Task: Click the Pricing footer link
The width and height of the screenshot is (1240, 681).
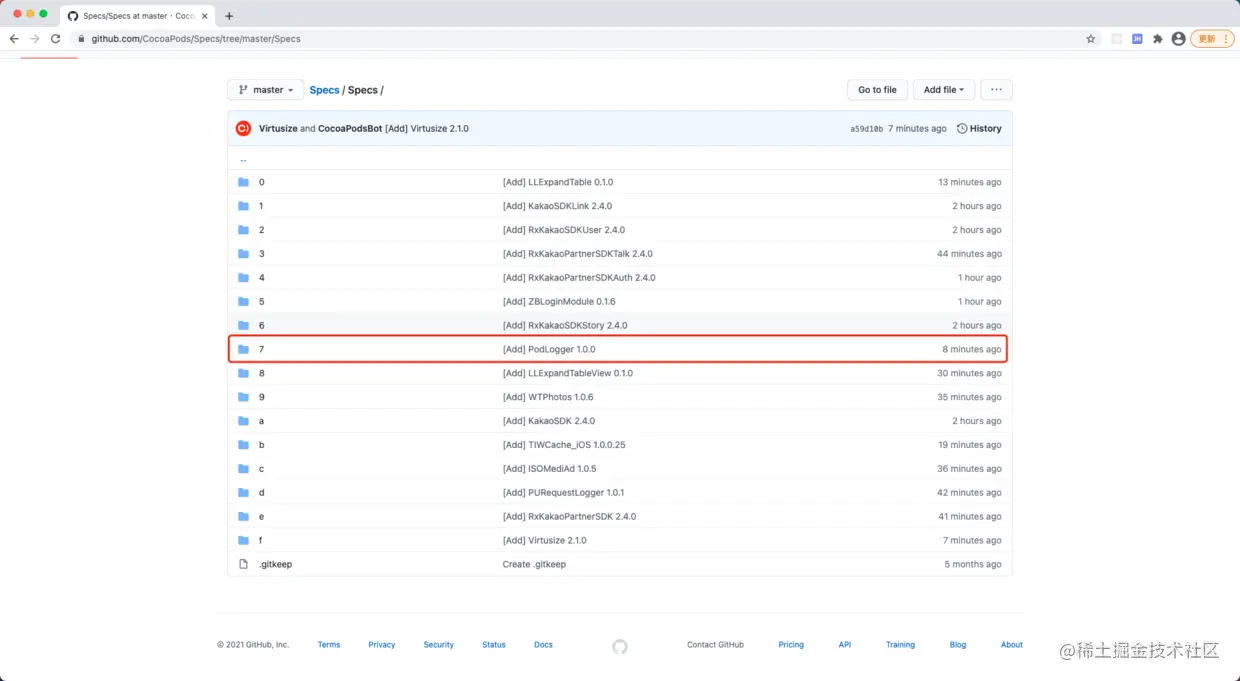Action: point(791,645)
